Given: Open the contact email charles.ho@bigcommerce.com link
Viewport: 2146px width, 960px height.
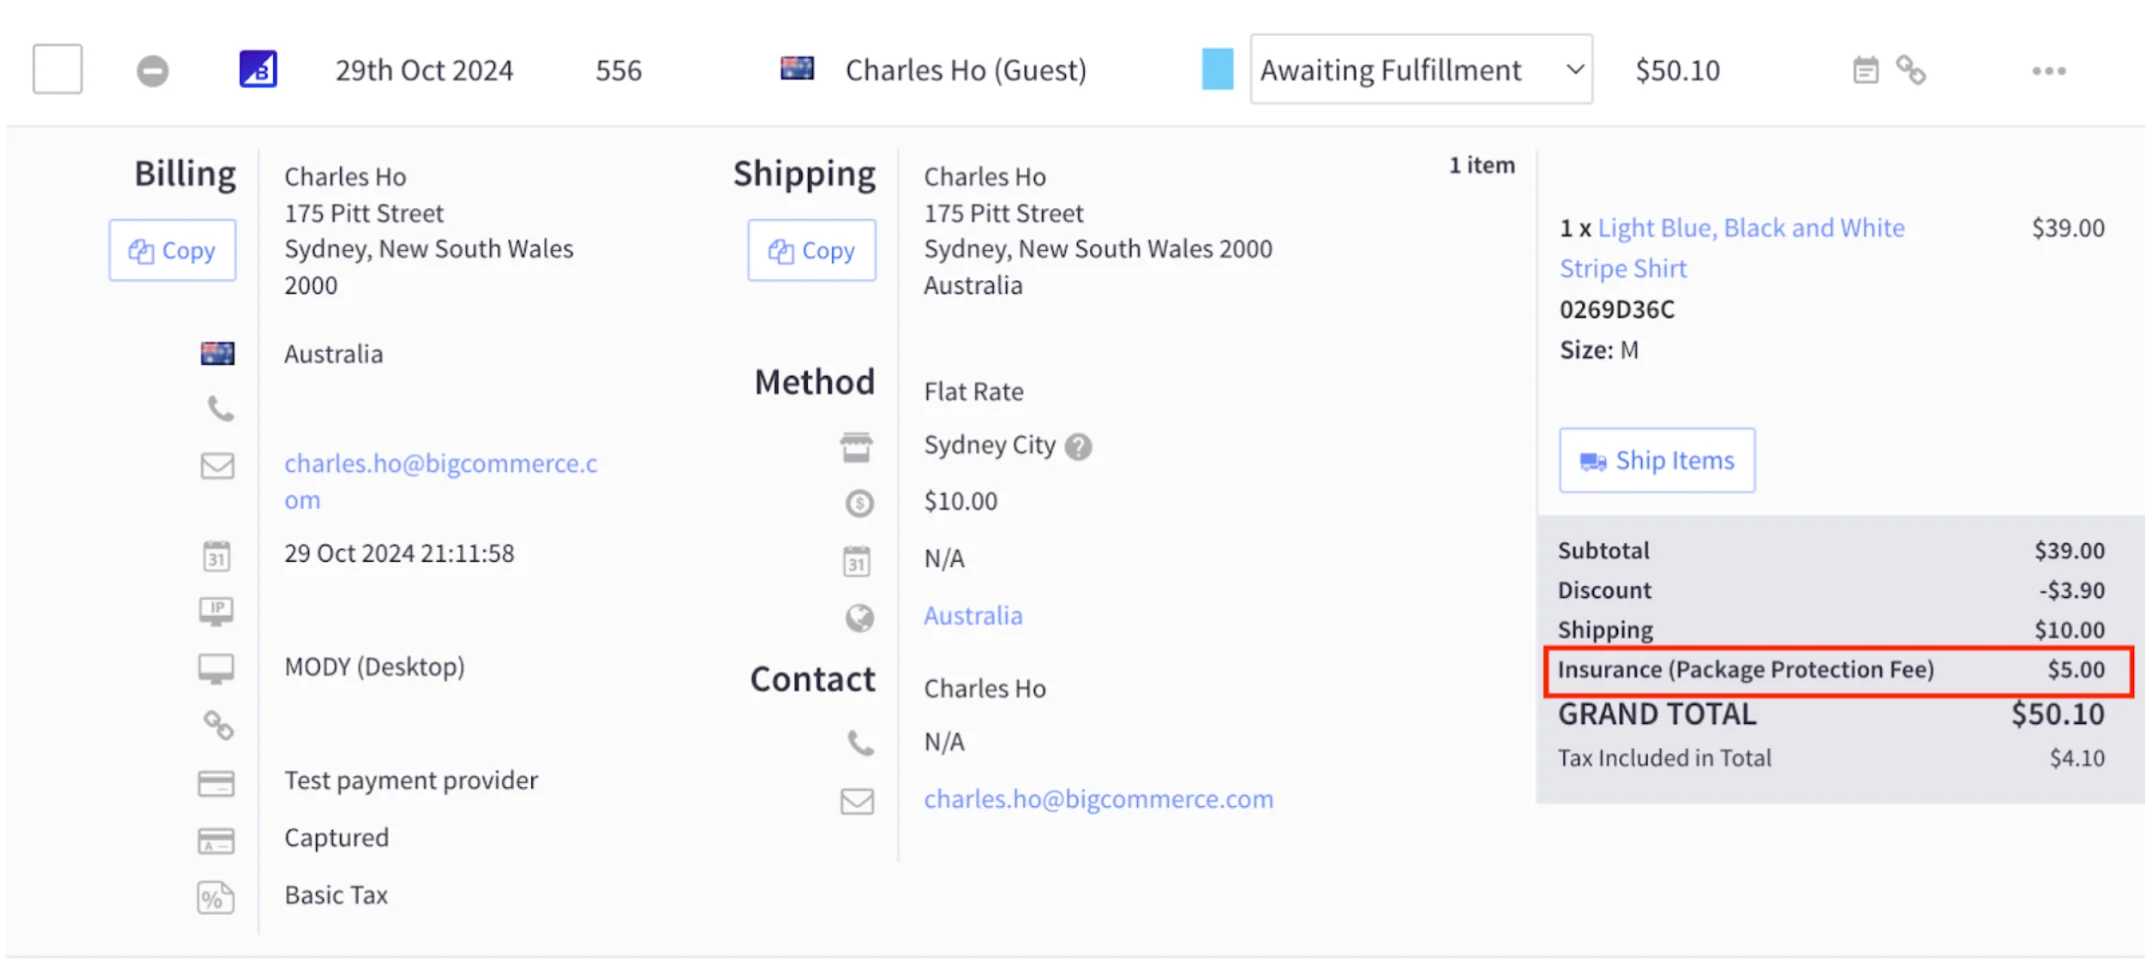Looking at the screenshot, I should [x=1098, y=799].
